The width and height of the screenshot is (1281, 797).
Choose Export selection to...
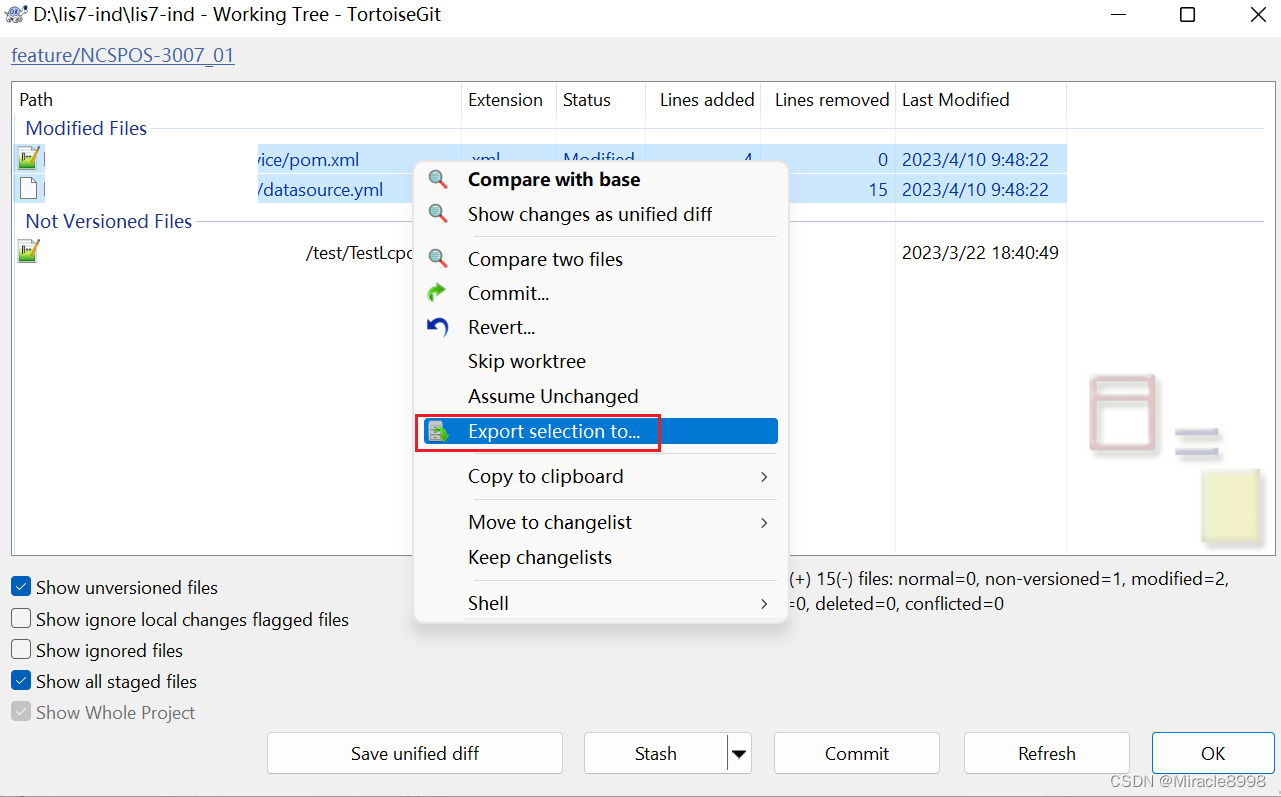[601, 432]
